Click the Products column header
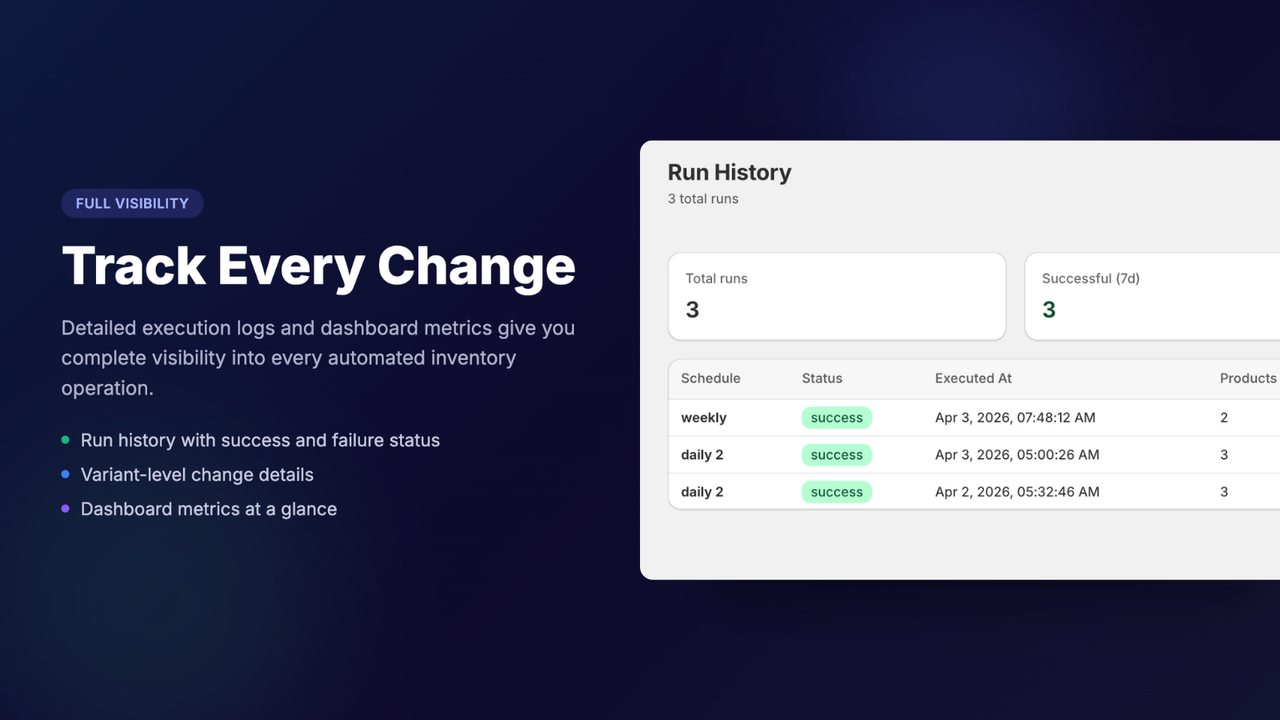Screen dimensions: 1280x720 [1248, 378]
